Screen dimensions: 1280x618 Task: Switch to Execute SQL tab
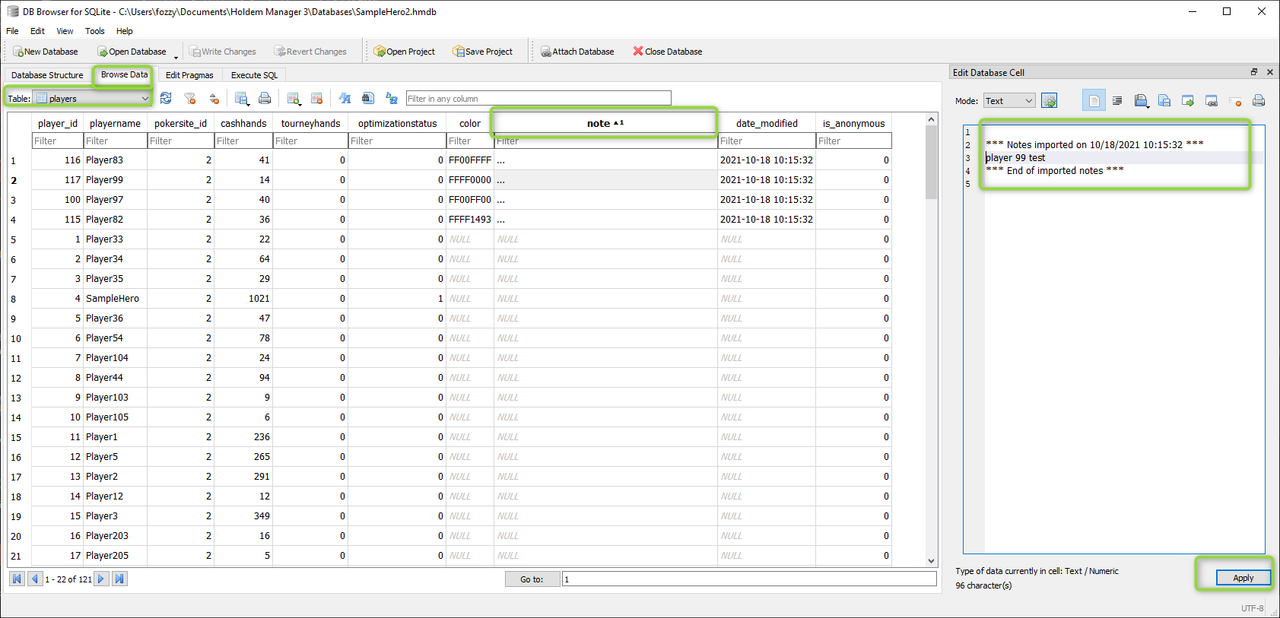click(254, 75)
